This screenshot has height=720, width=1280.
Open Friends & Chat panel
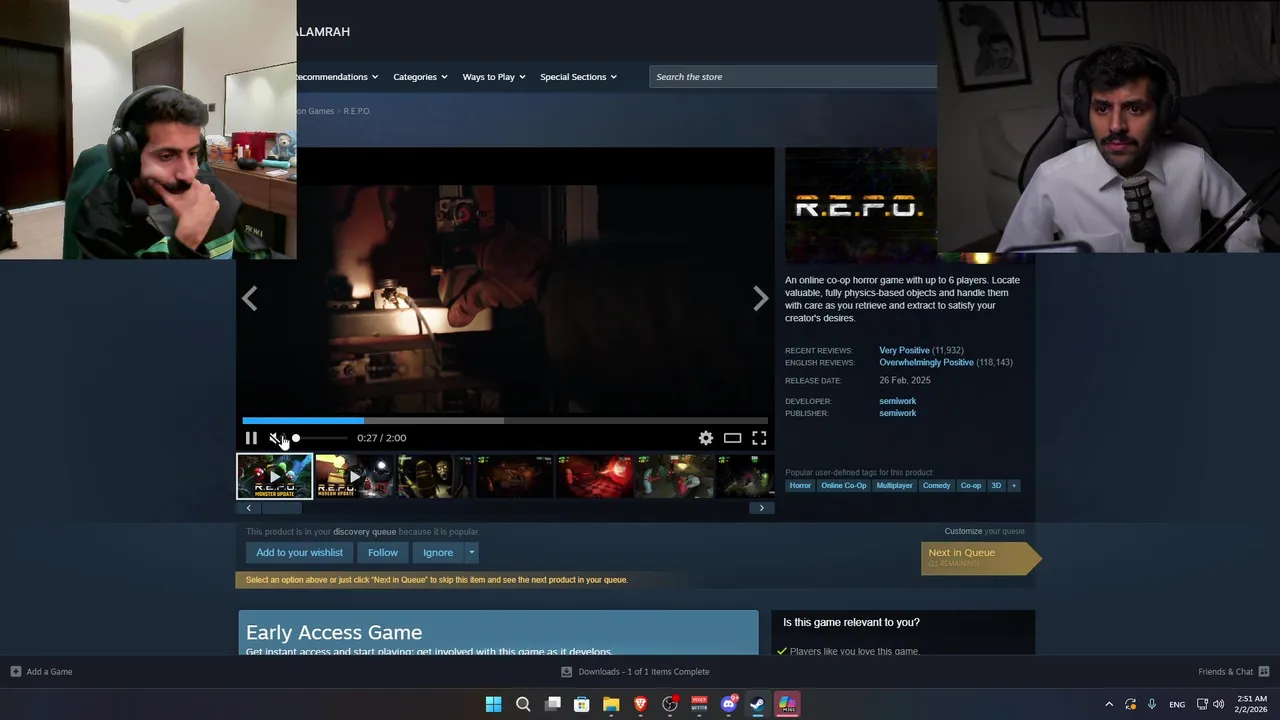tap(1233, 672)
